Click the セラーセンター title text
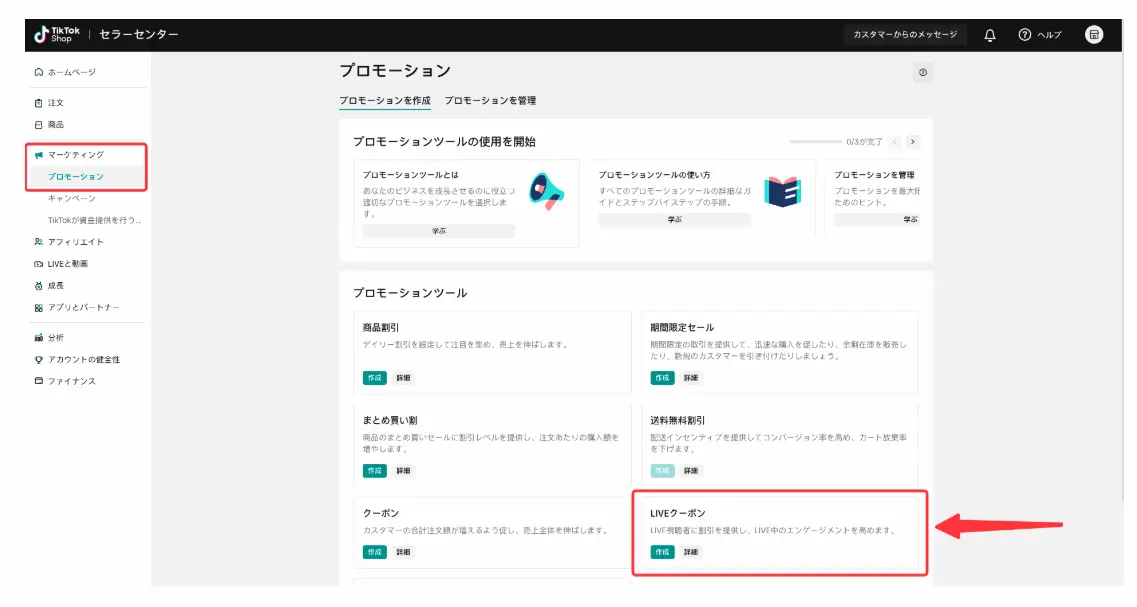 [x=138, y=34]
